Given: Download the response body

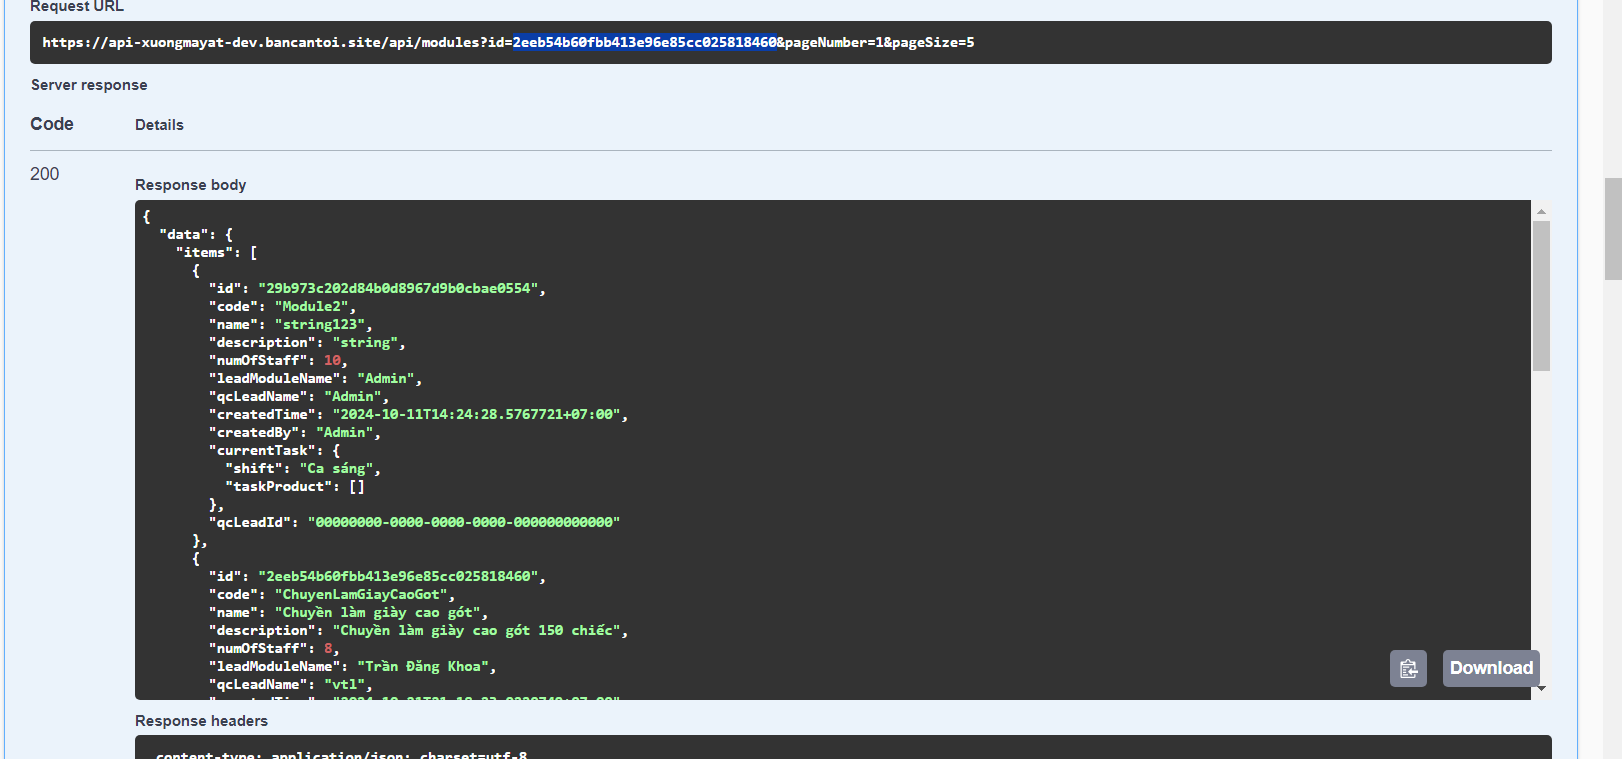Looking at the screenshot, I should (x=1490, y=668).
